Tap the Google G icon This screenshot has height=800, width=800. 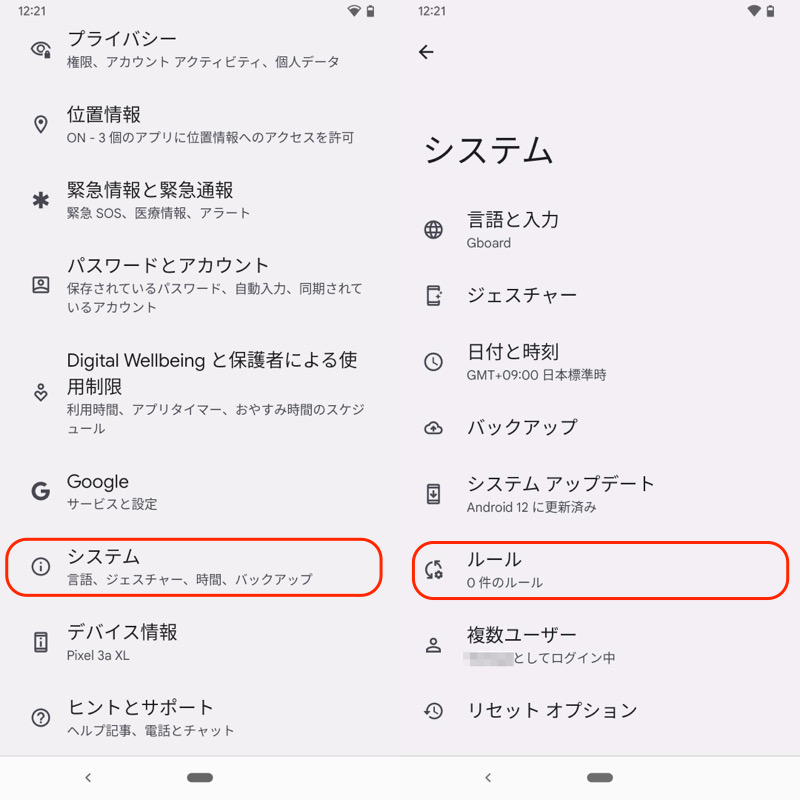(x=41, y=491)
